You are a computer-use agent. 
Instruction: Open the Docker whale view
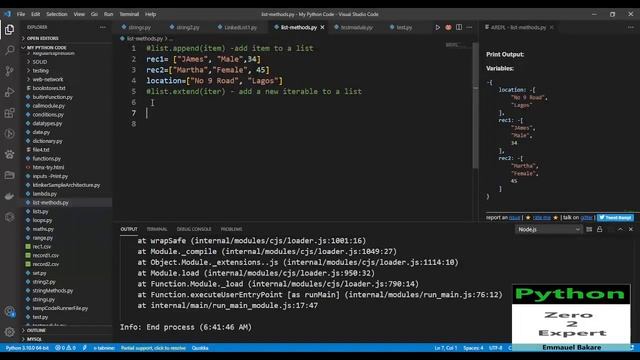tap(9, 196)
